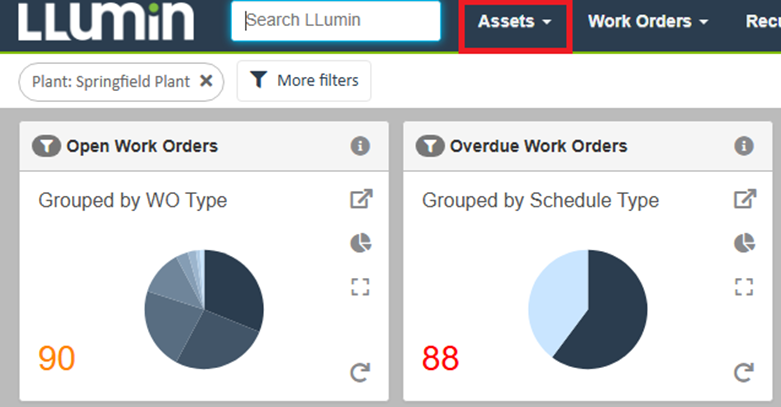Open info for Overdue Work Orders widget
781x407 pixels.
(x=744, y=146)
